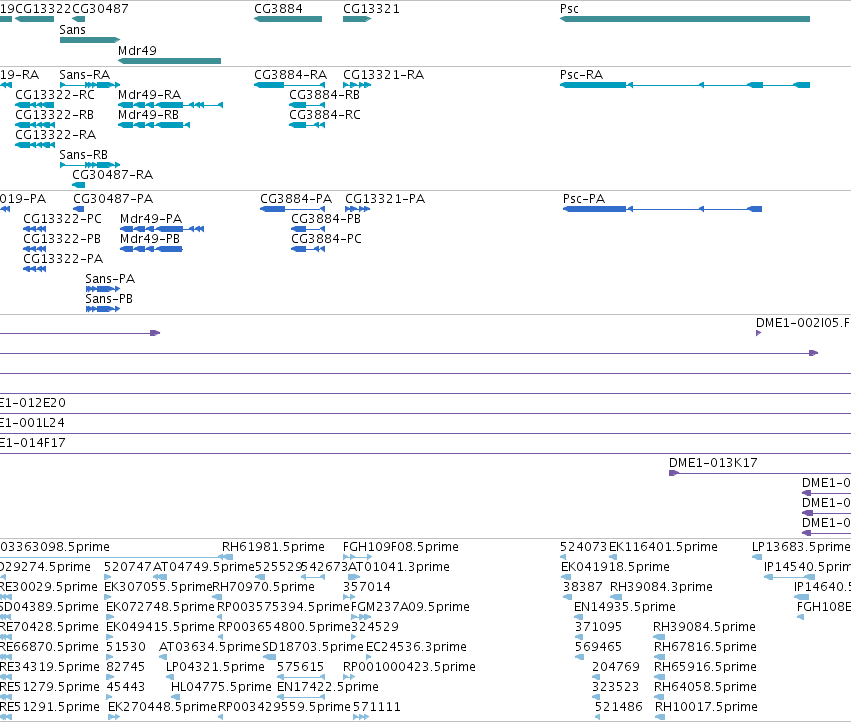Screen dimensions: 851x722
Task: Click the RH67816.5prime EST
Action: click(659, 657)
